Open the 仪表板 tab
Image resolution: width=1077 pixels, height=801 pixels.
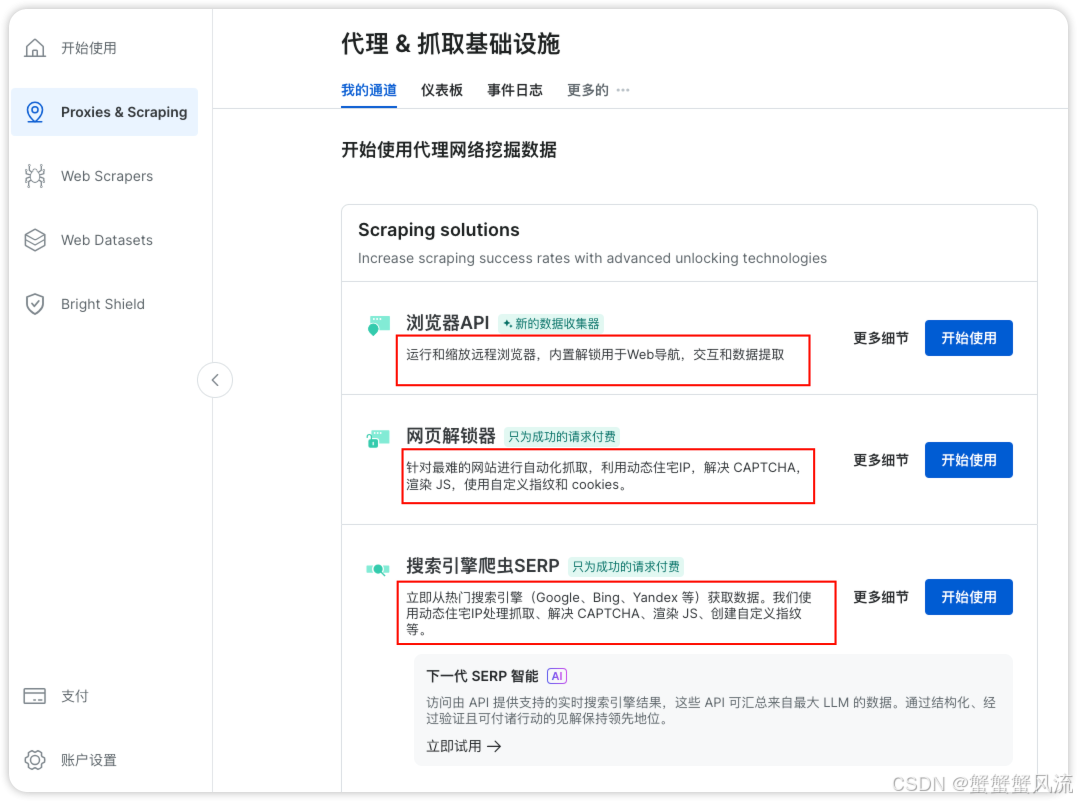tap(442, 90)
